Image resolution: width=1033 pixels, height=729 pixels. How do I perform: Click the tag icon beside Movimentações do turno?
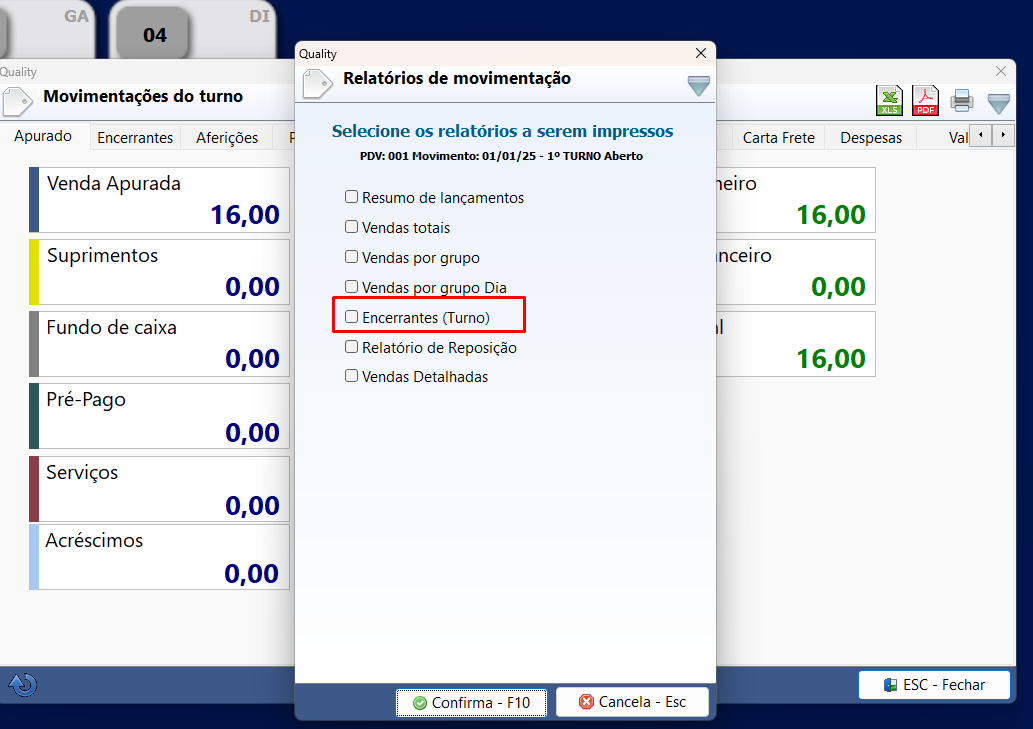[x=17, y=102]
